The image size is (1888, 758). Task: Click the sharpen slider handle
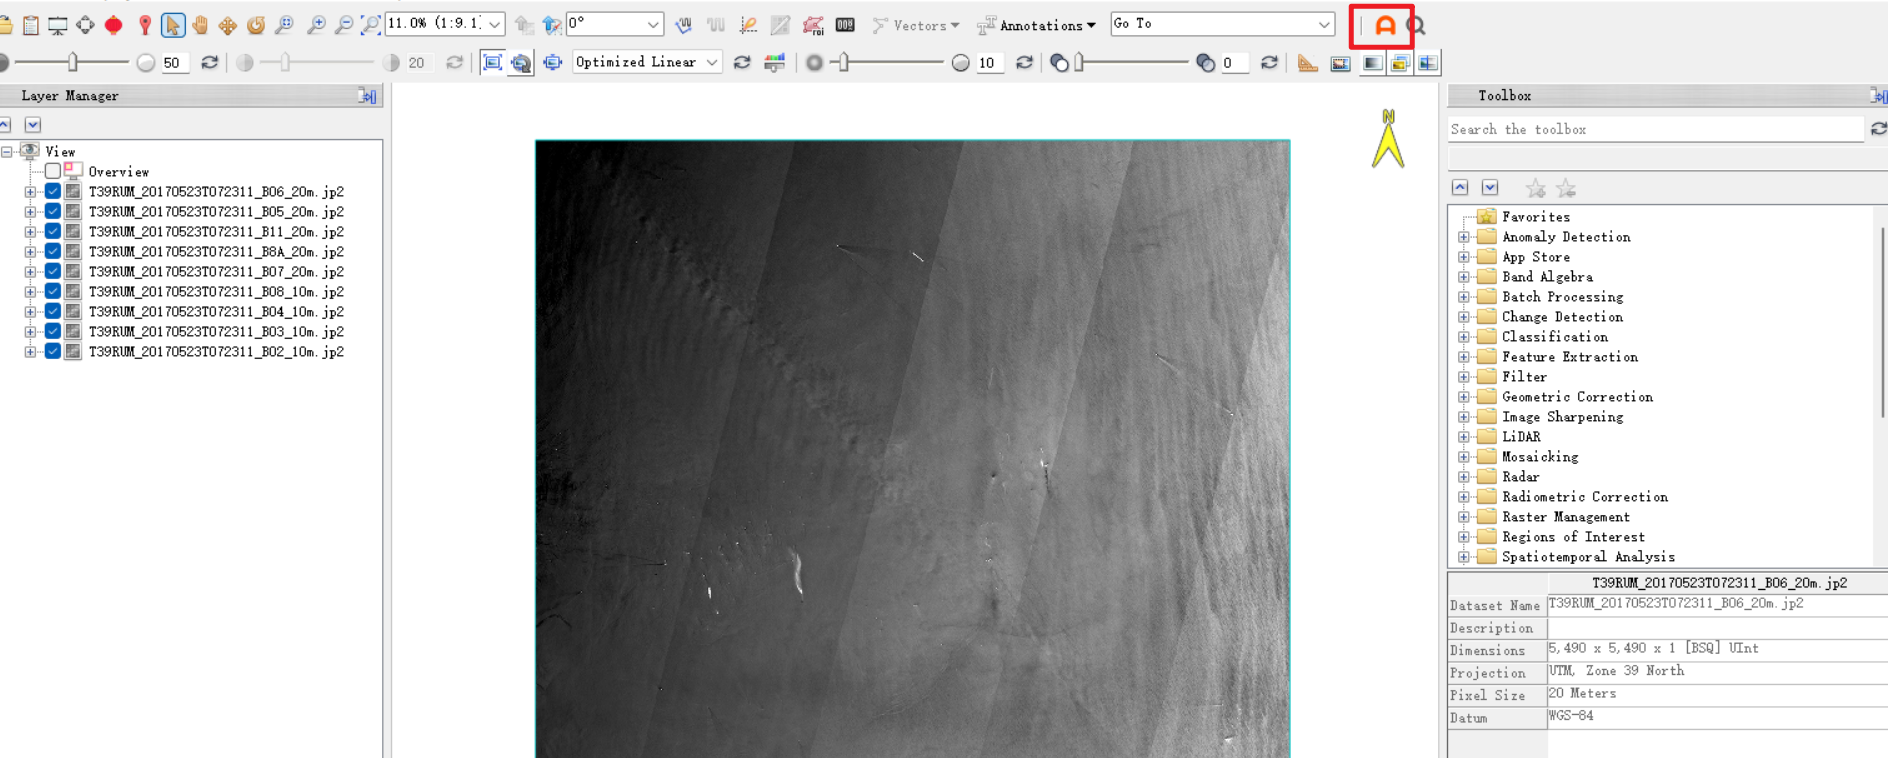(844, 63)
